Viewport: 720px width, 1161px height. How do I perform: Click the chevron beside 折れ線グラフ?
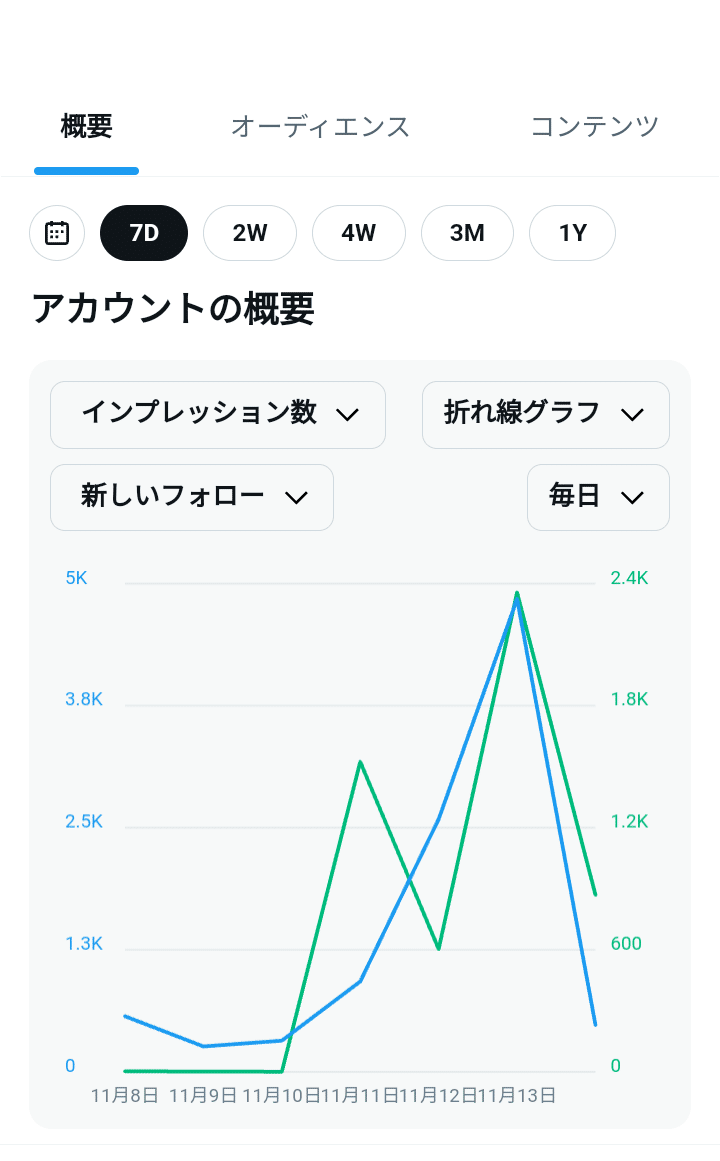631,415
